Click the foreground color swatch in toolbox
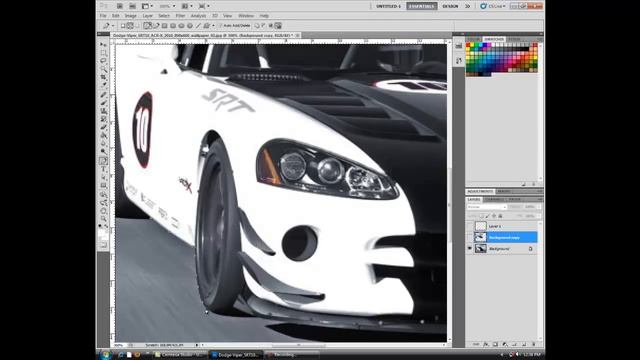Viewport: 640px width, 360px height. (101, 232)
